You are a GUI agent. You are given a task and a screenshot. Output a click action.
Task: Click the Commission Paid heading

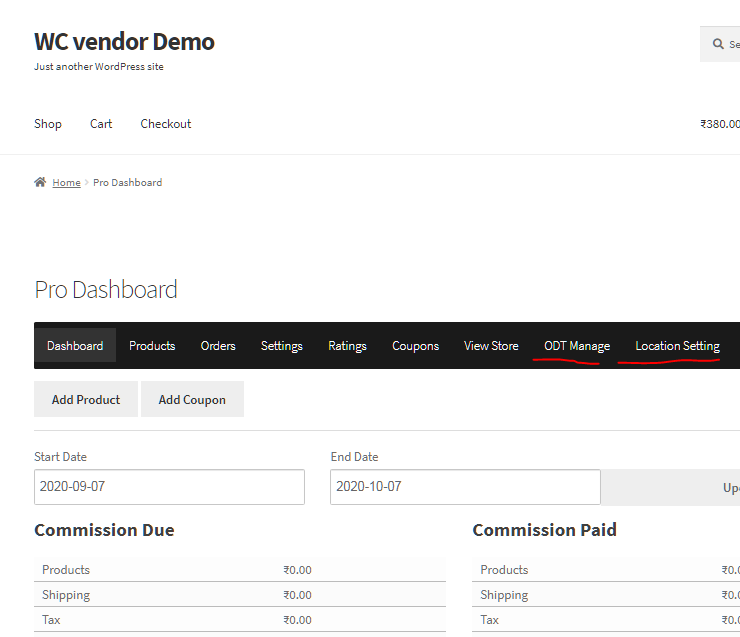click(545, 530)
